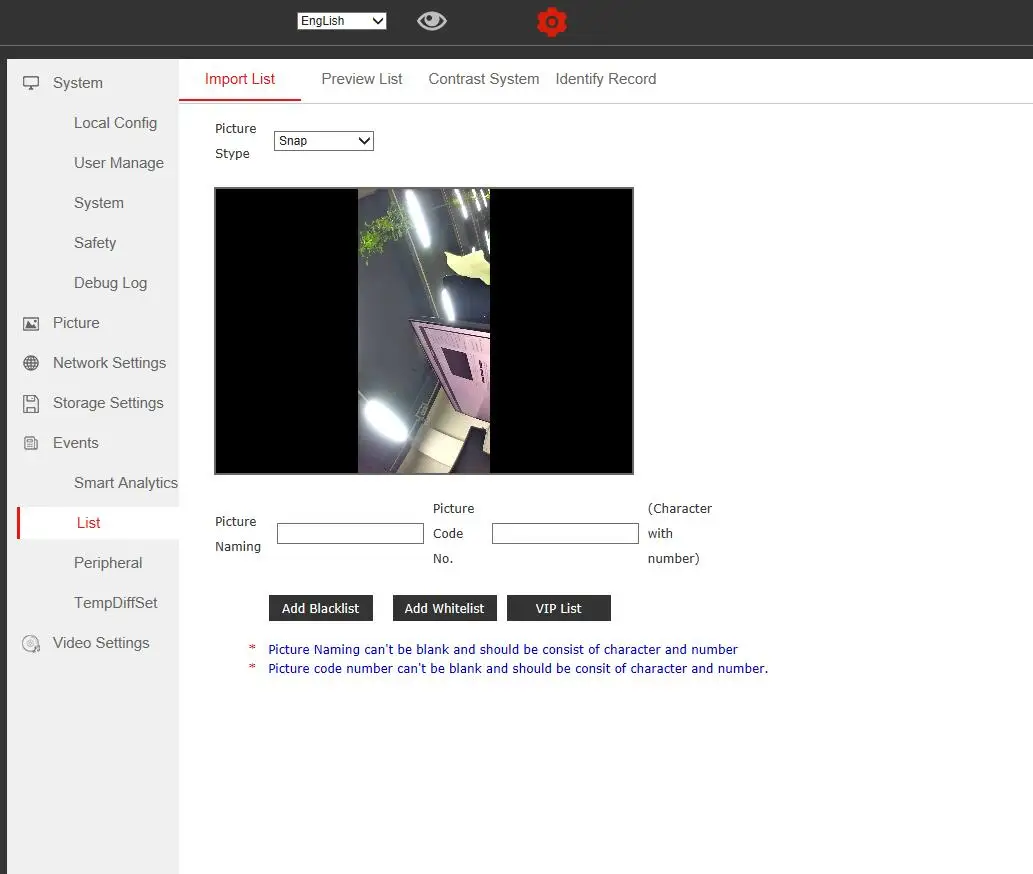The width and height of the screenshot is (1033, 874).
Task: Switch to the Preview List tab
Action: [x=361, y=79]
